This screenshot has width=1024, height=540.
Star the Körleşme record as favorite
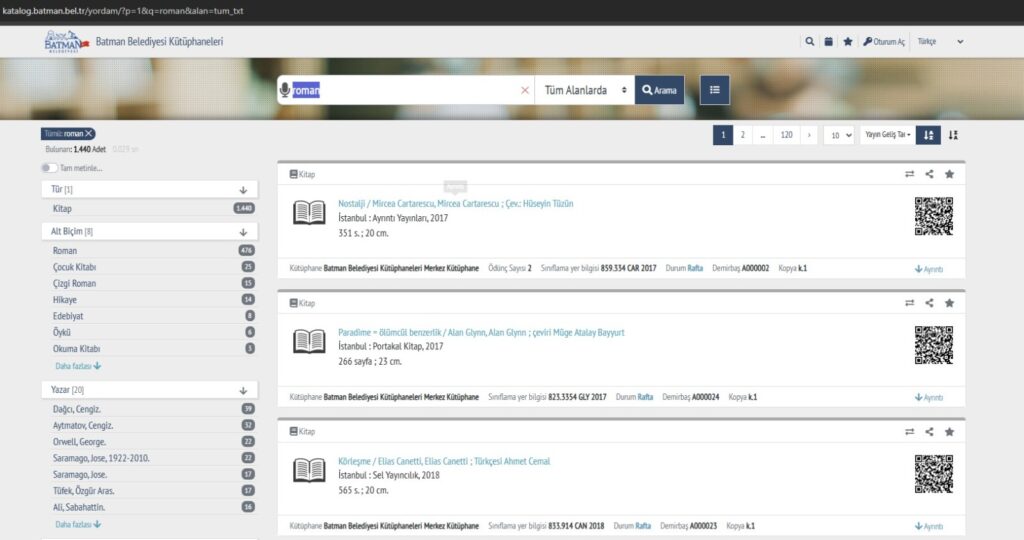click(x=950, y=431)
